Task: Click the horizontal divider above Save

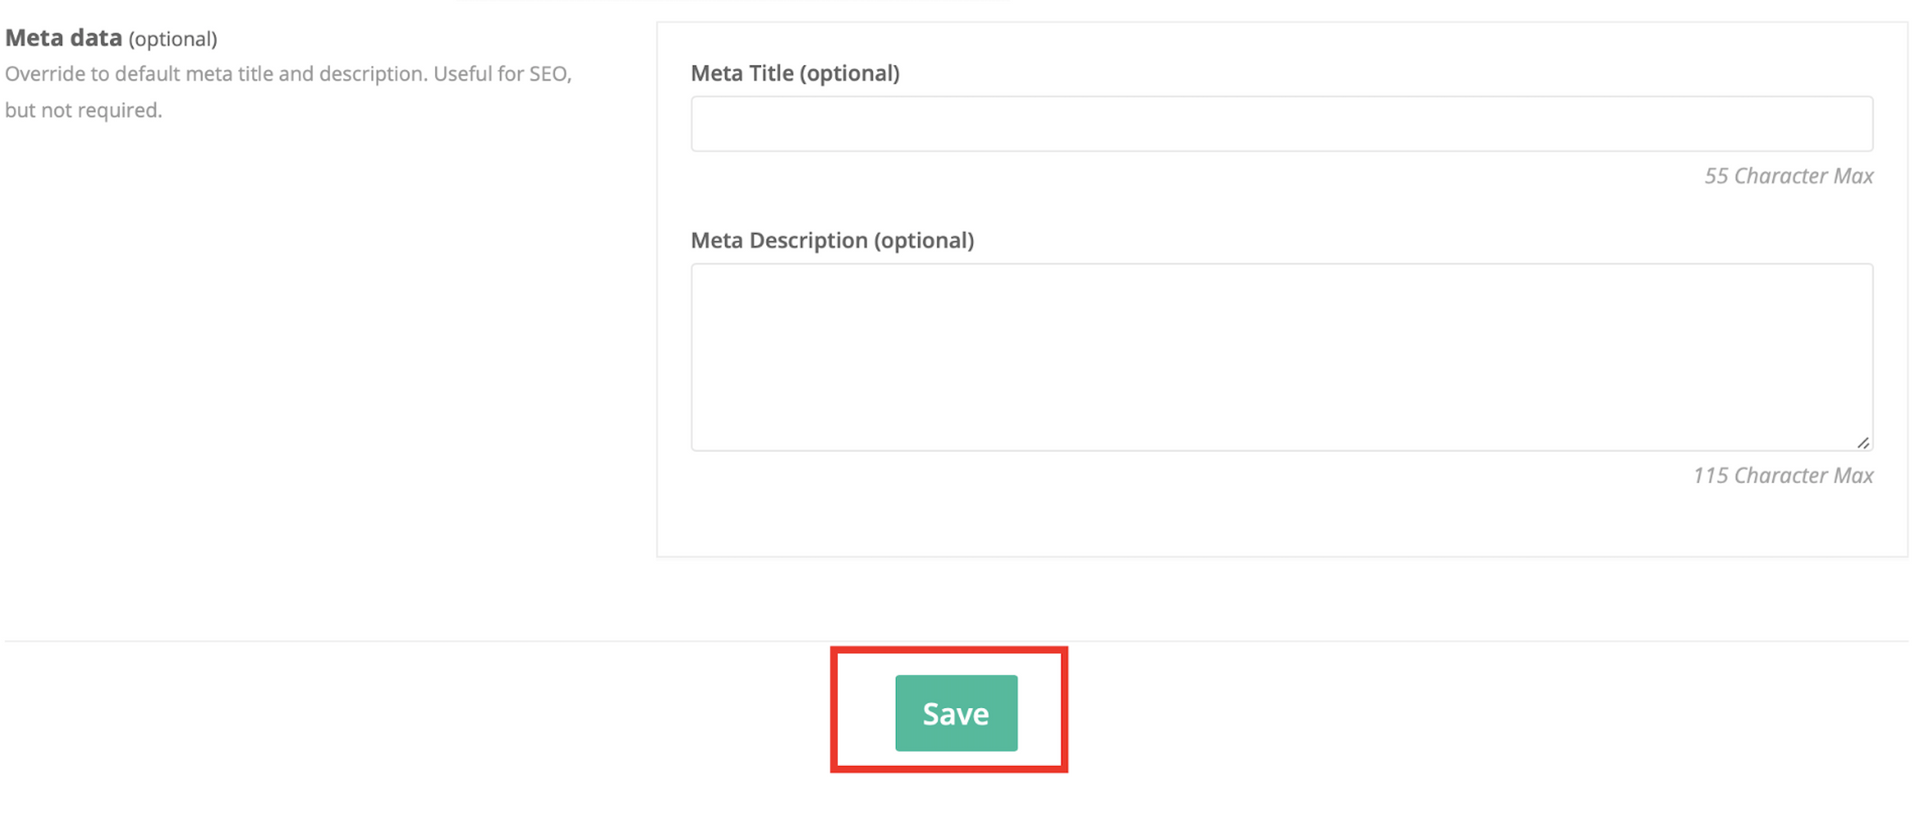Action: click(957, 641)
